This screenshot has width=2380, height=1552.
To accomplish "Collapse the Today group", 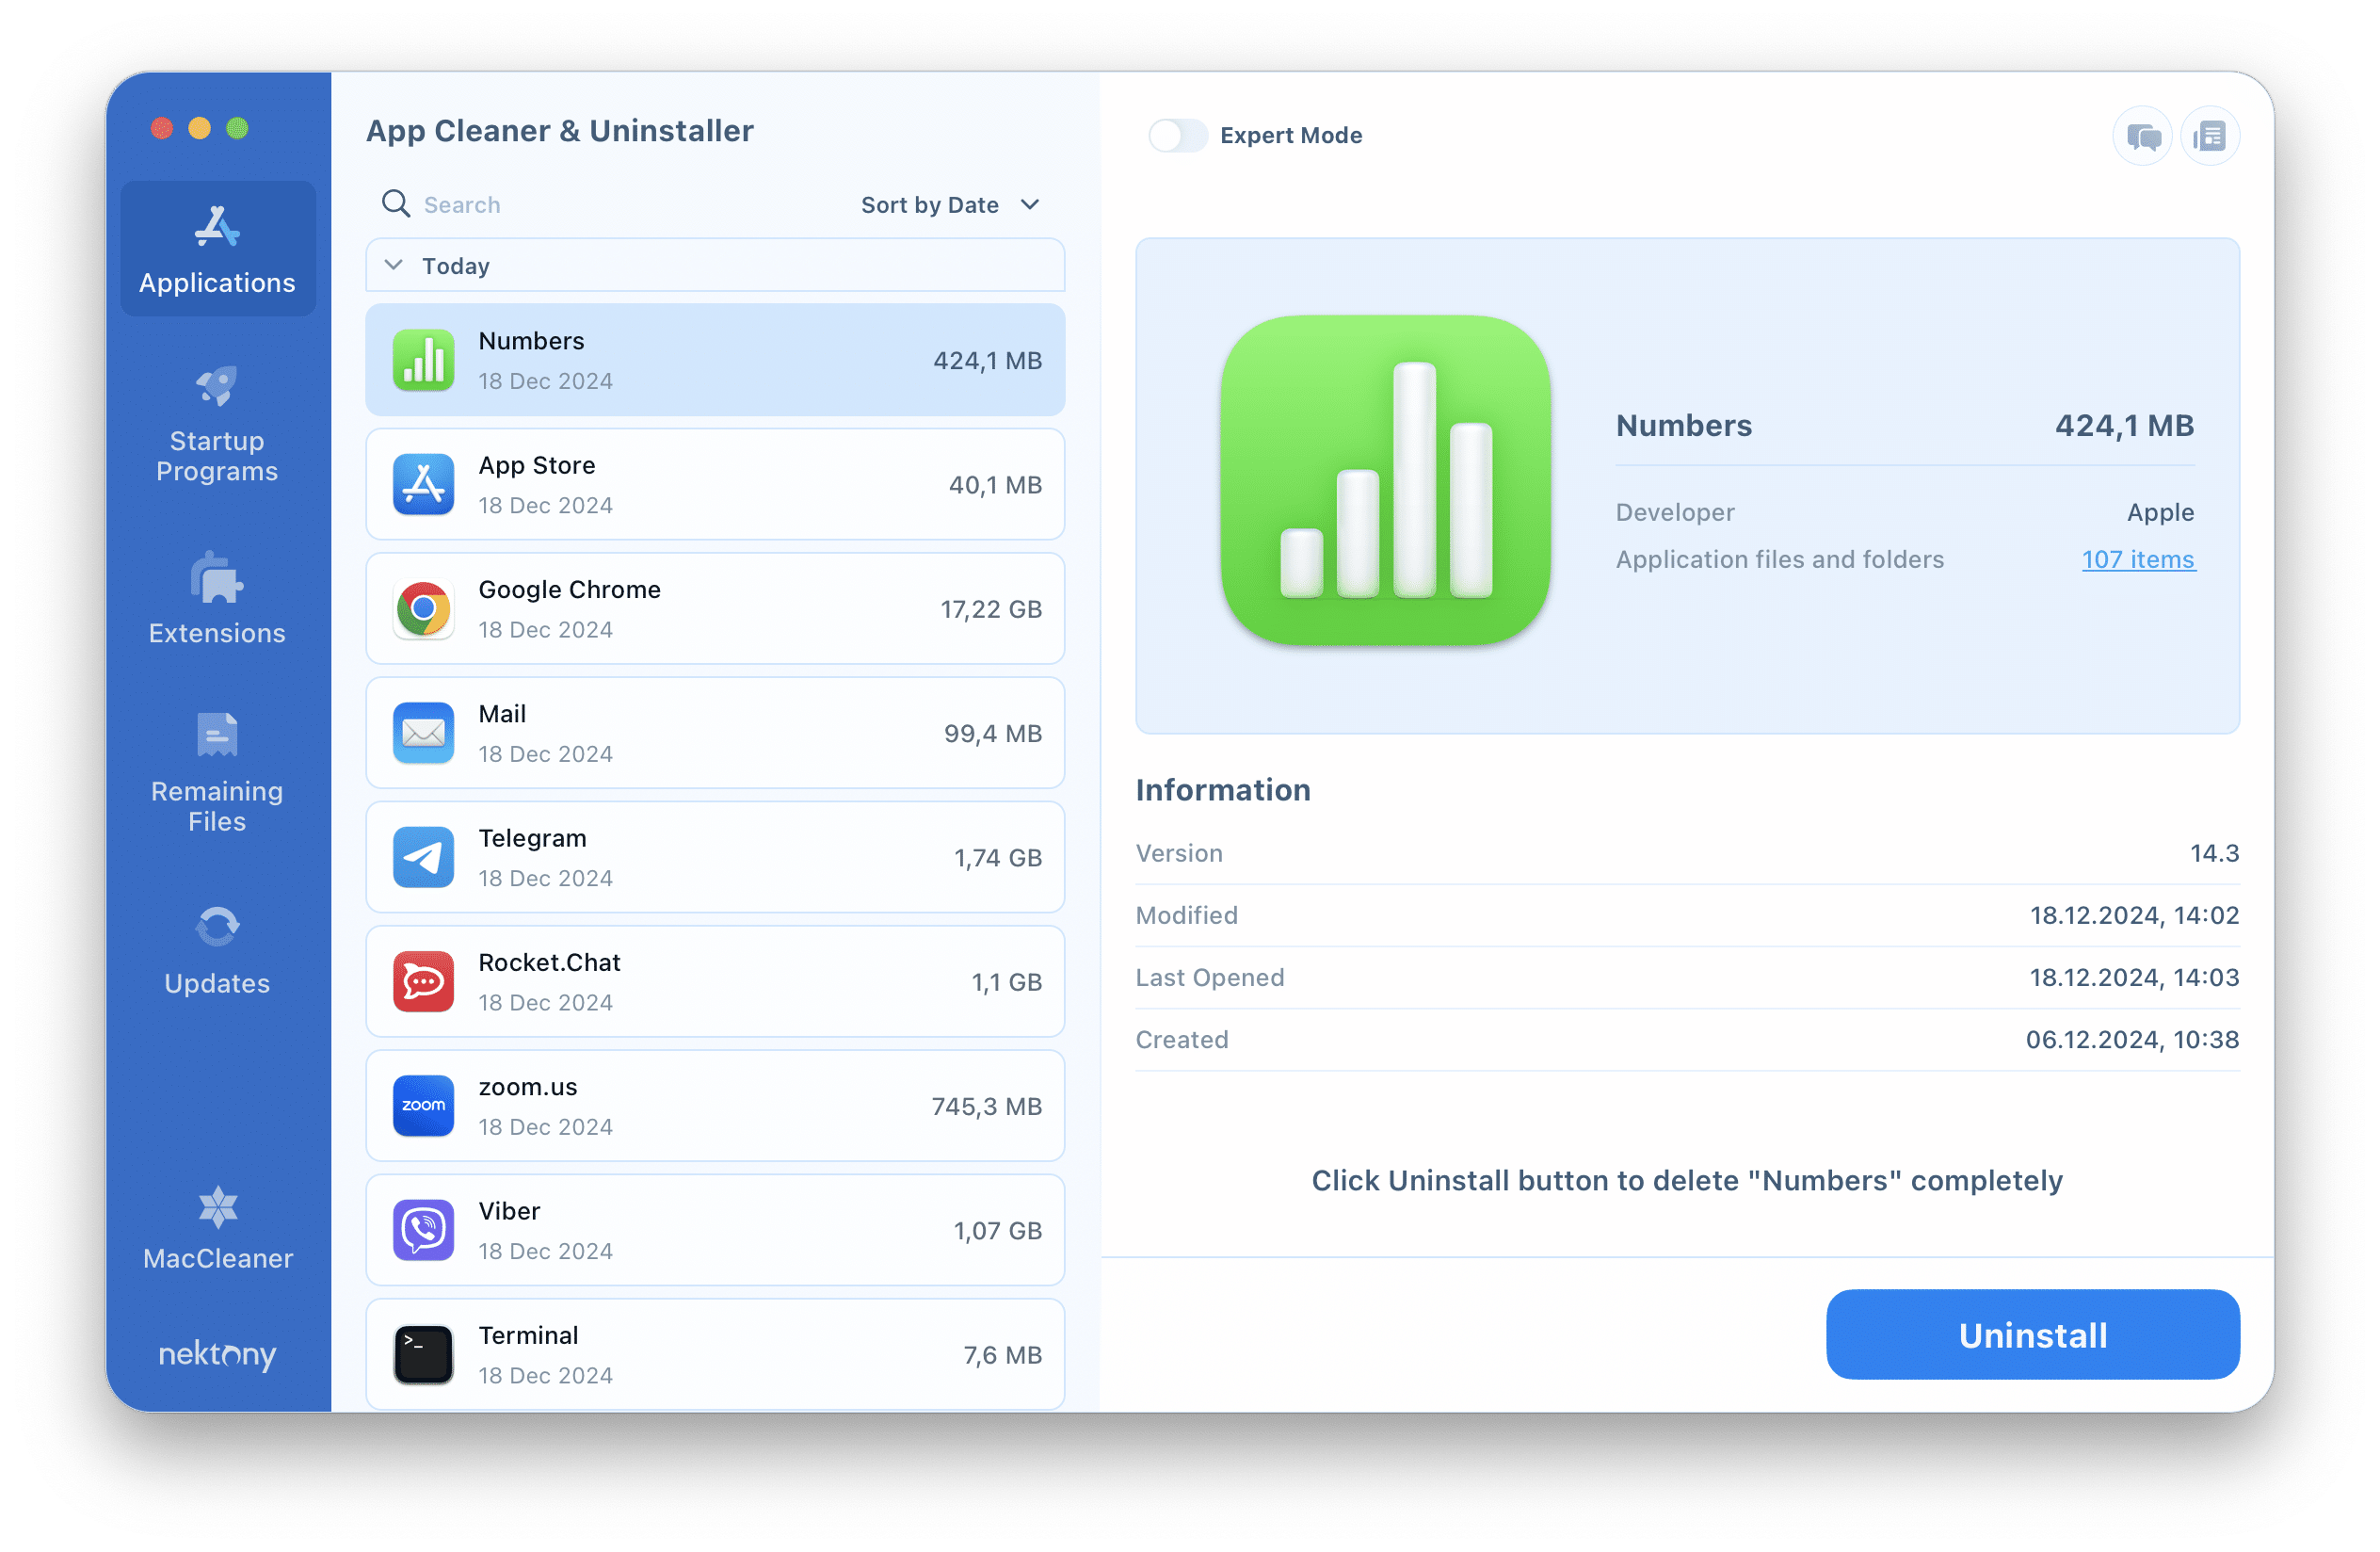I will click(394, 264).
